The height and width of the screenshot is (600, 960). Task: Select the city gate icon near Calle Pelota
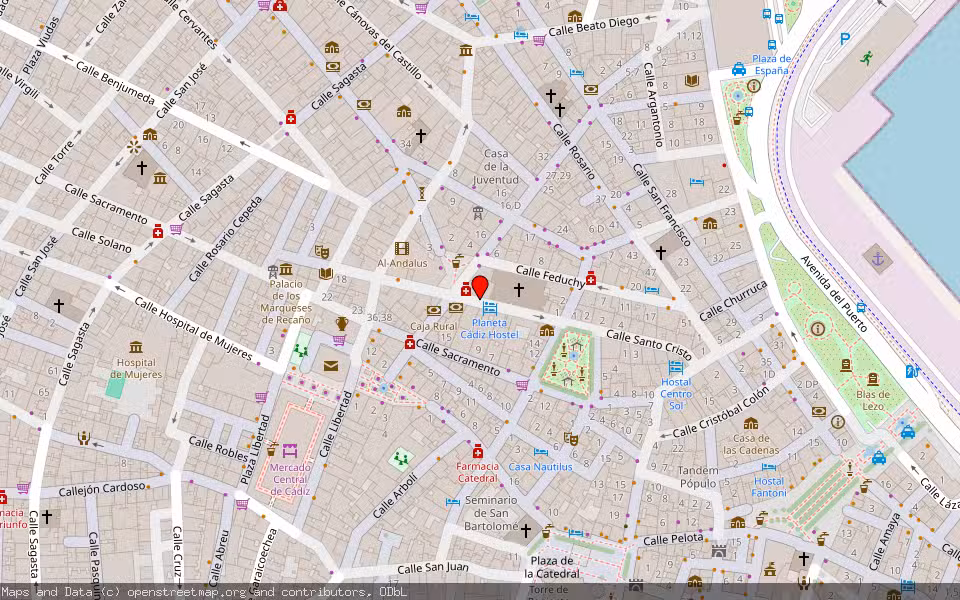tap(719, 551)
